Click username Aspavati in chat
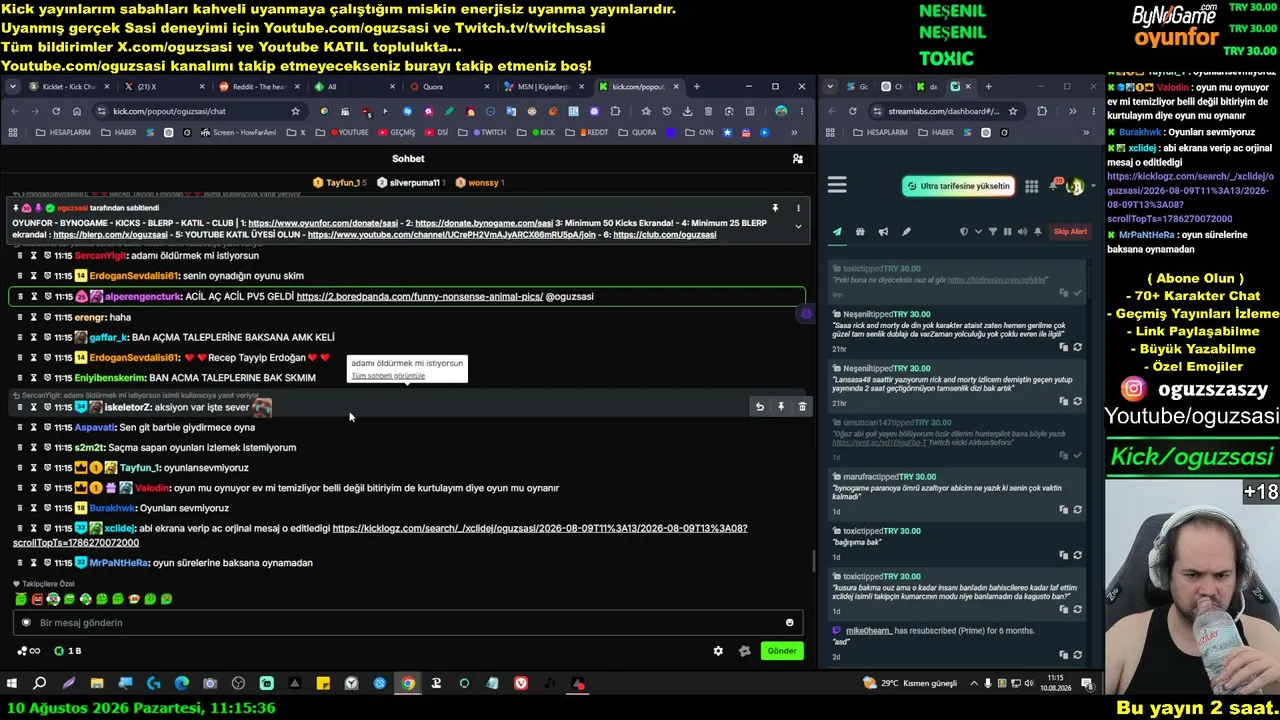The width and height of the screenshot is (1280, 720). point(95,428)
